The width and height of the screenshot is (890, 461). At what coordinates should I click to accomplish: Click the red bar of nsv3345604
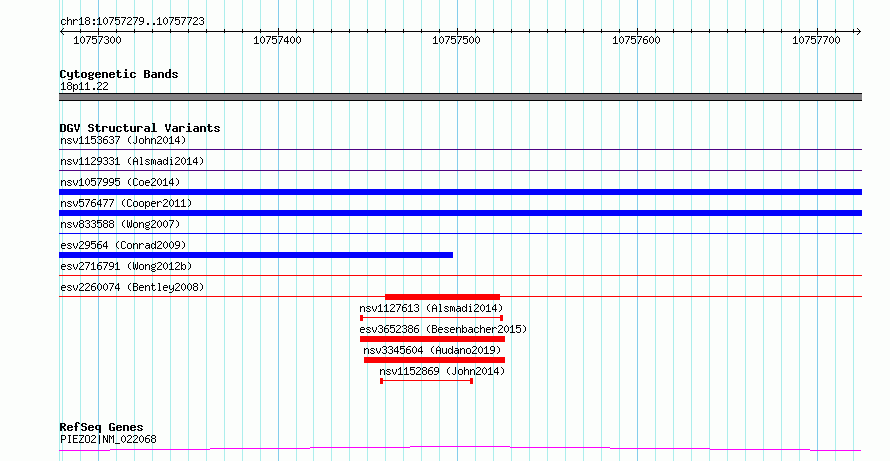pyautogui.click(x=434, y=360)
